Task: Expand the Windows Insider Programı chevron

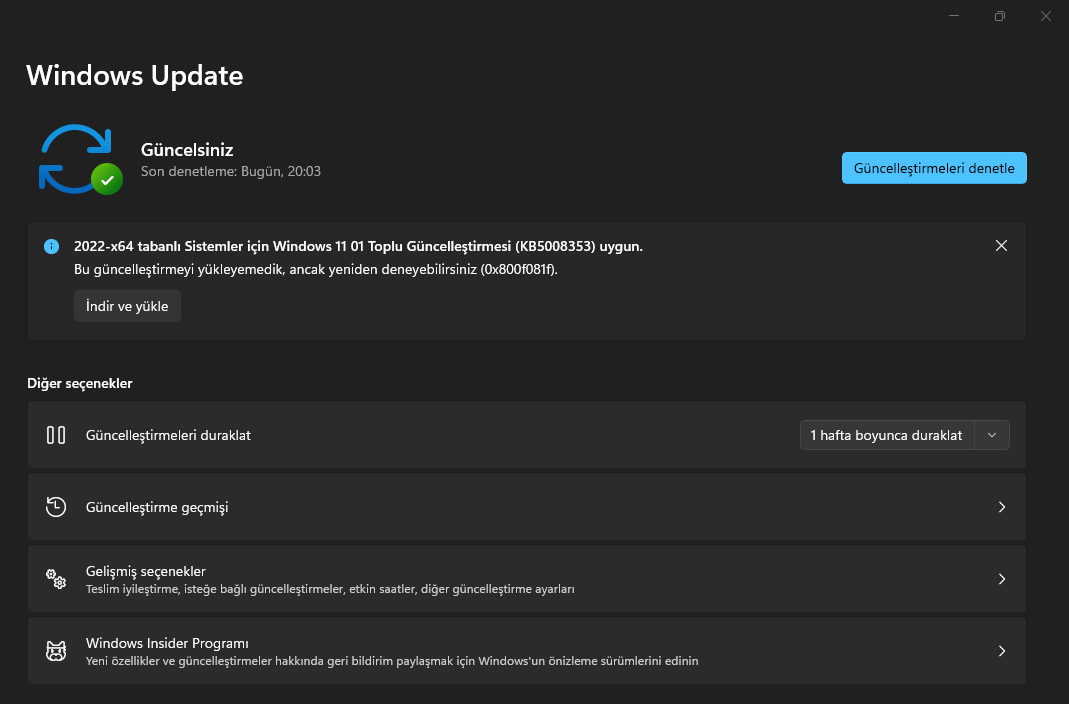Action: point(1002,651)
